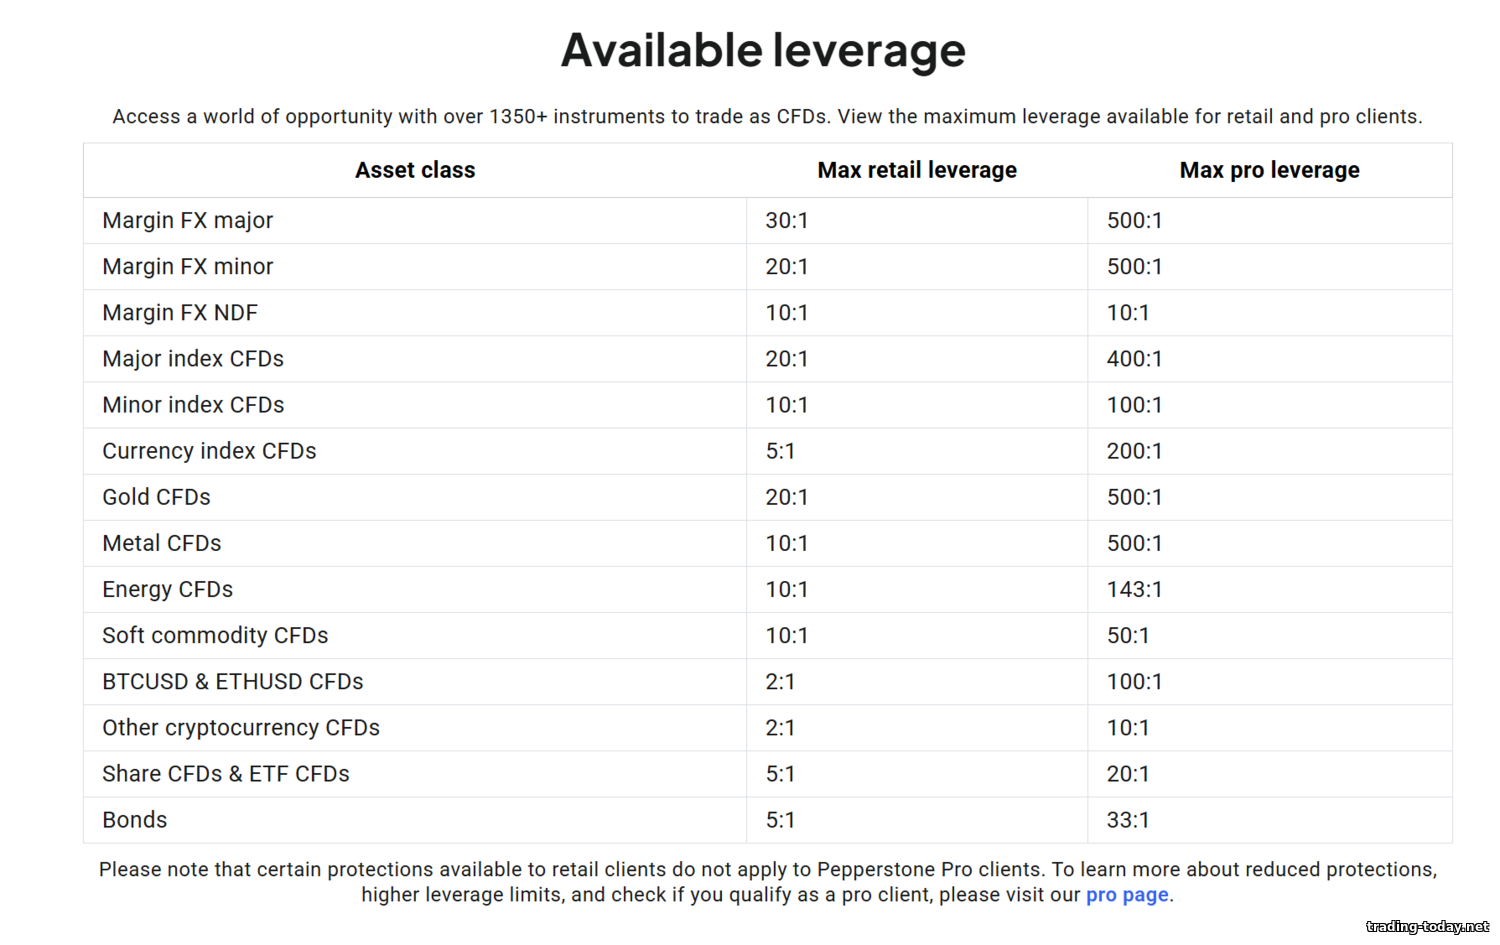1500x945 pixels.
Task: Select the Margin FX minor row label
Action: pyautogui.click(x=188, y=266)
